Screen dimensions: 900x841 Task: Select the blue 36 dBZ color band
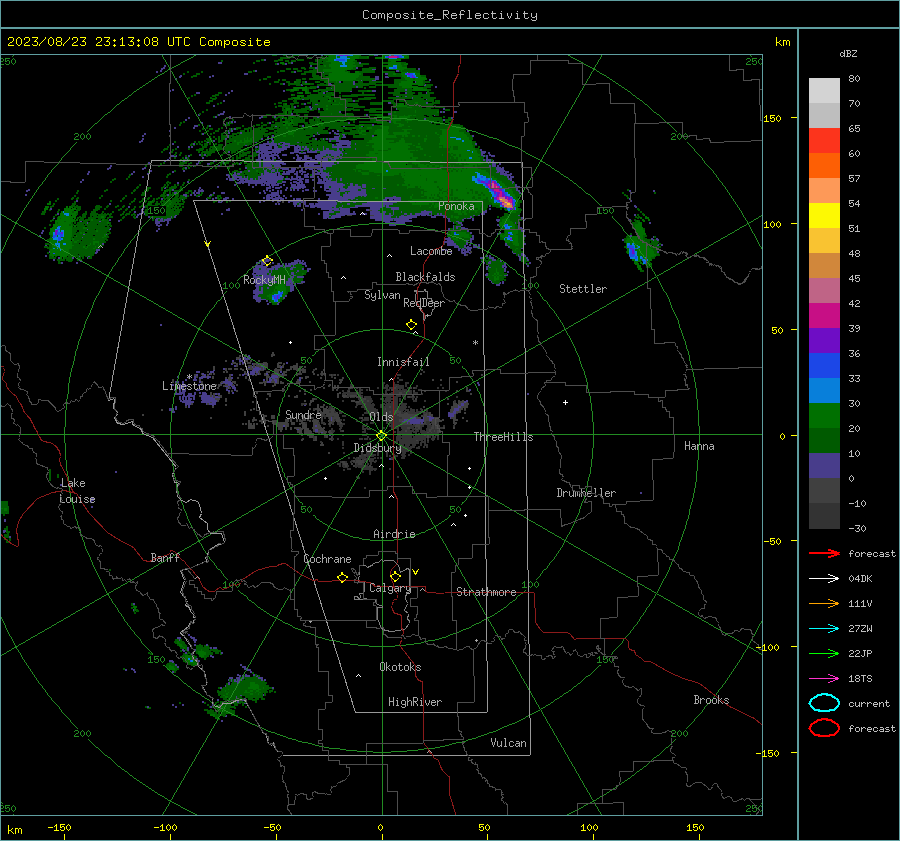coord(824,365)
